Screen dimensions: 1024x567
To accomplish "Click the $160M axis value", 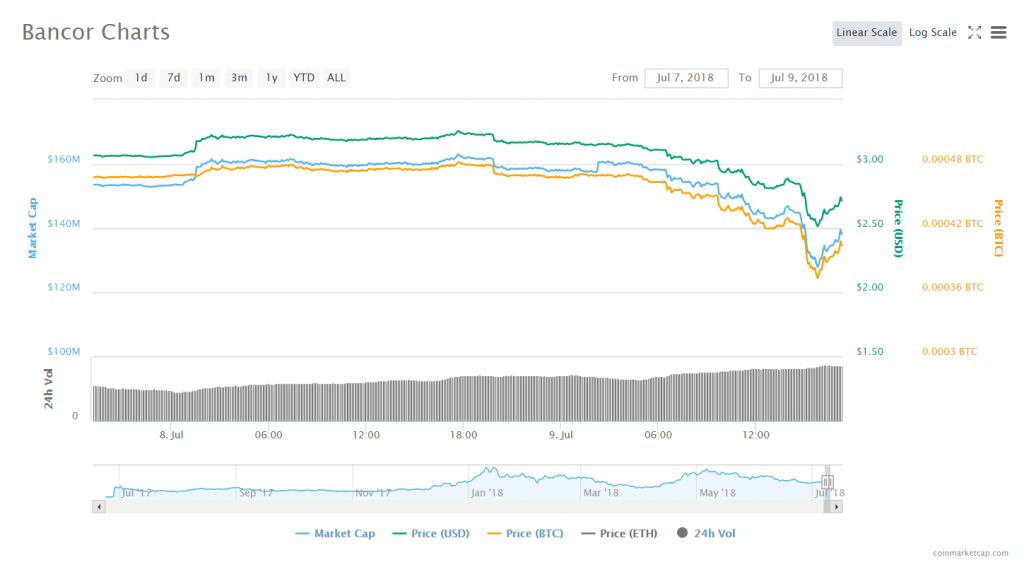I will pyautogui.click(x=63, y=159).
